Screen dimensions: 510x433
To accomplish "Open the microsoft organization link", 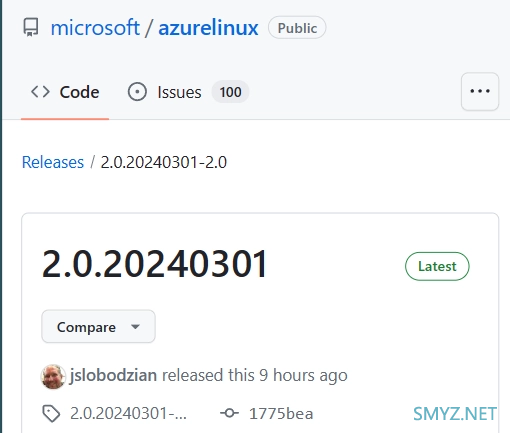I will 95,28.
